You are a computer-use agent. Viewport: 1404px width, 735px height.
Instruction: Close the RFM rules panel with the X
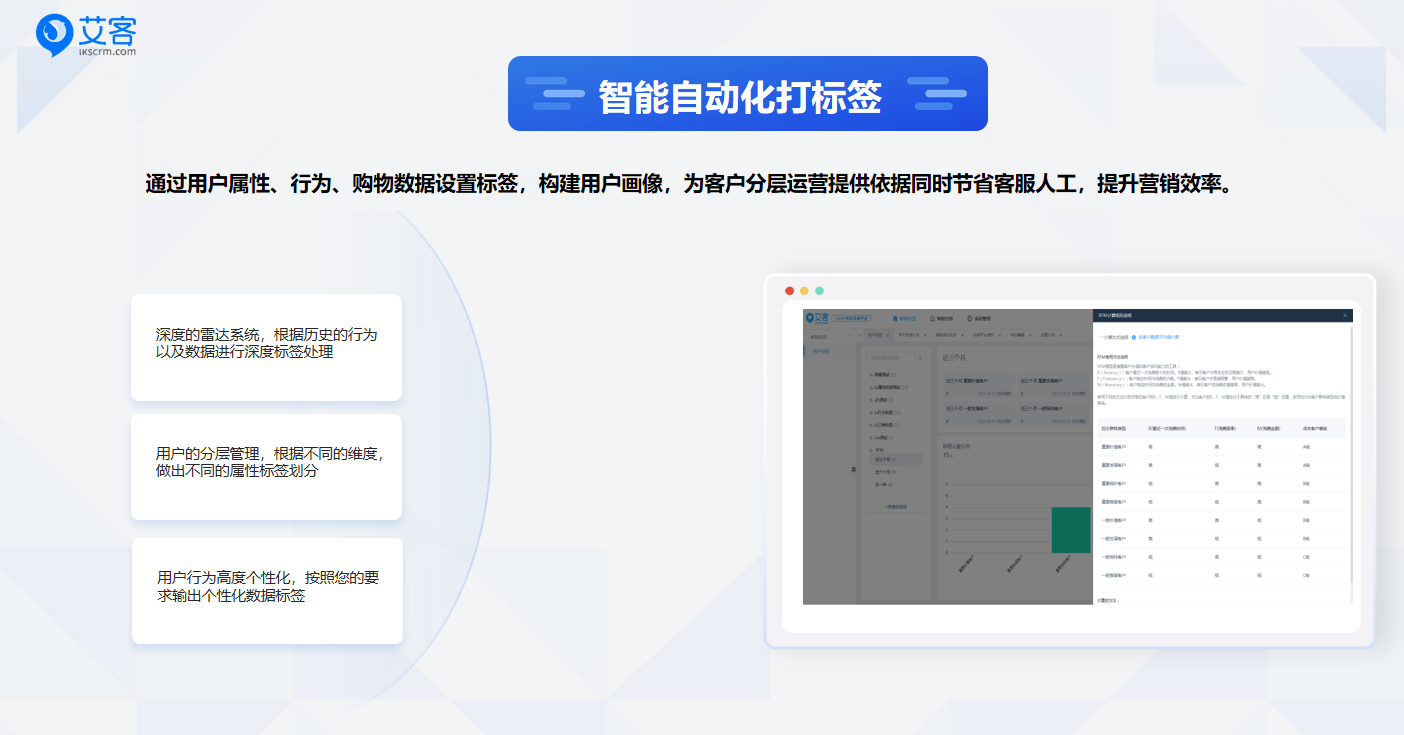[1344, 315]
